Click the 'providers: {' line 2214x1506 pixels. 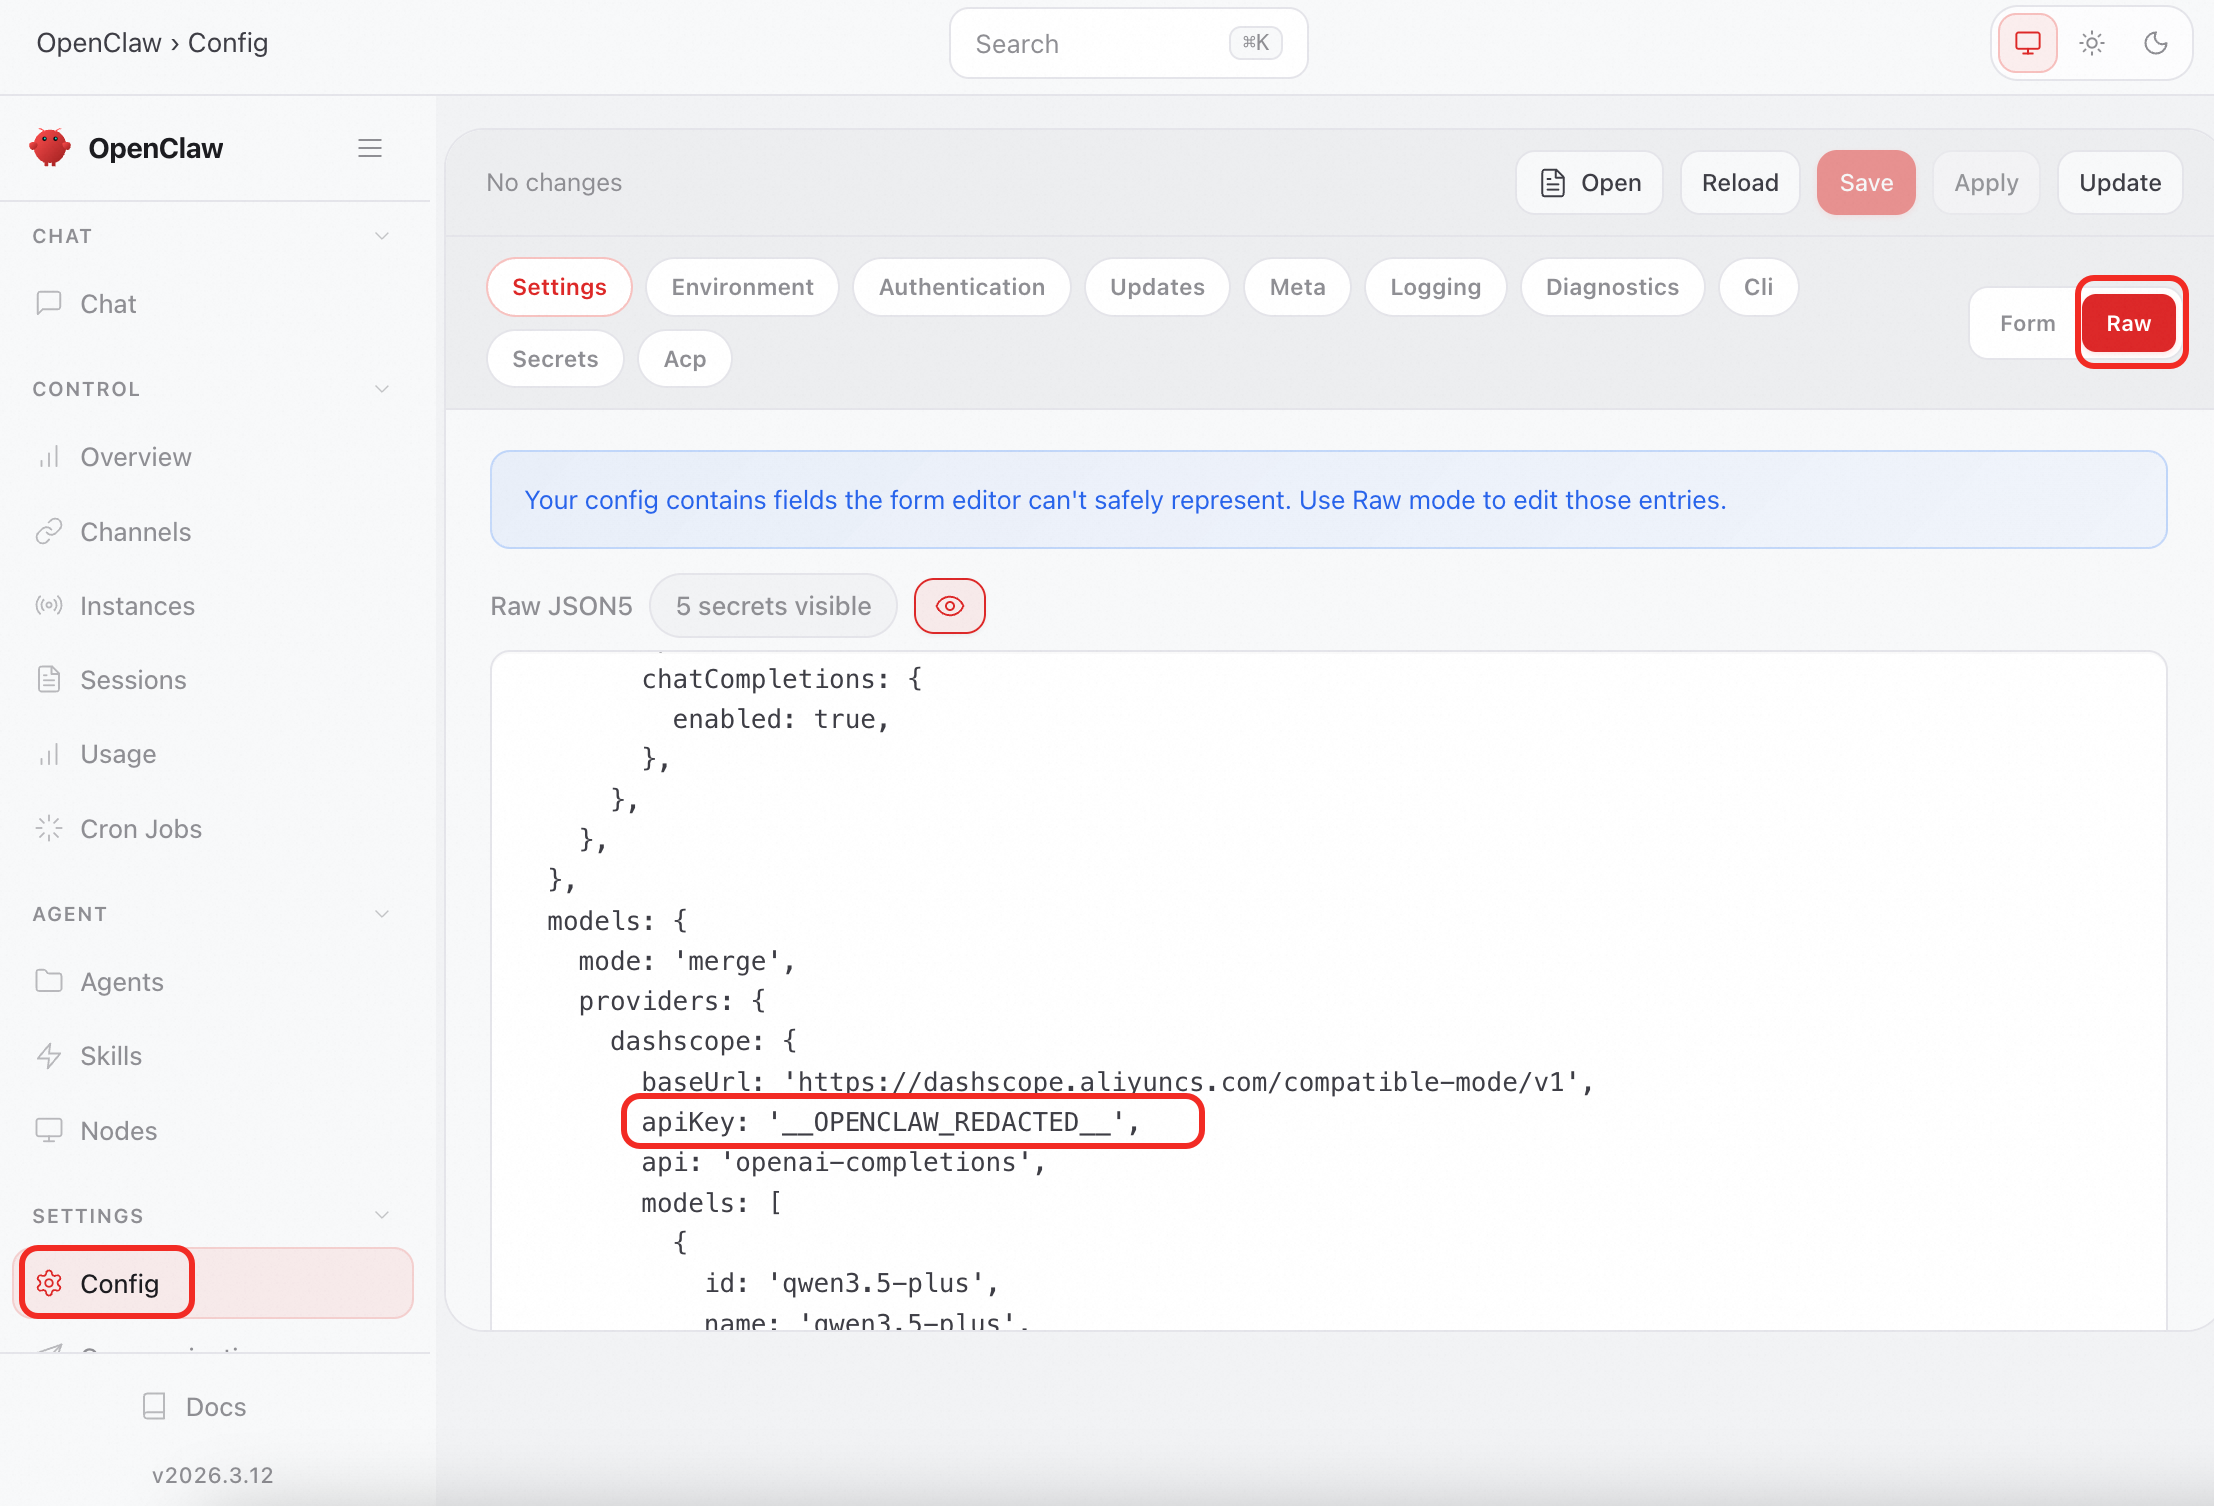672,1001
